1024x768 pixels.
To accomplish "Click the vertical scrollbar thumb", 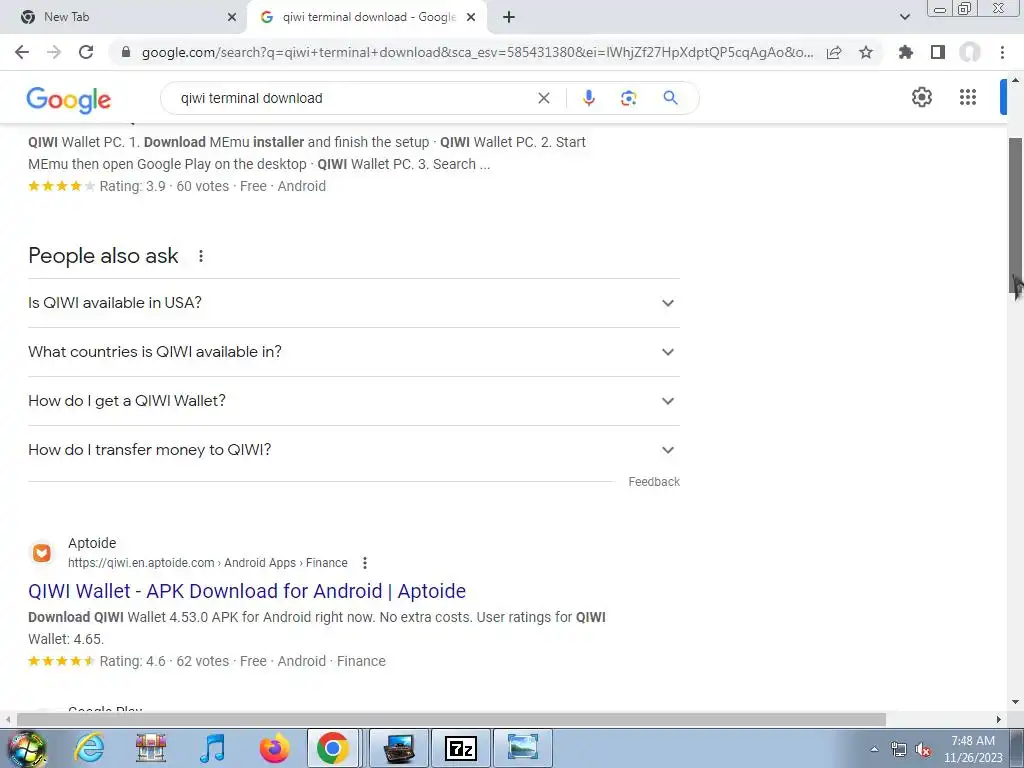I will 1015,216.
